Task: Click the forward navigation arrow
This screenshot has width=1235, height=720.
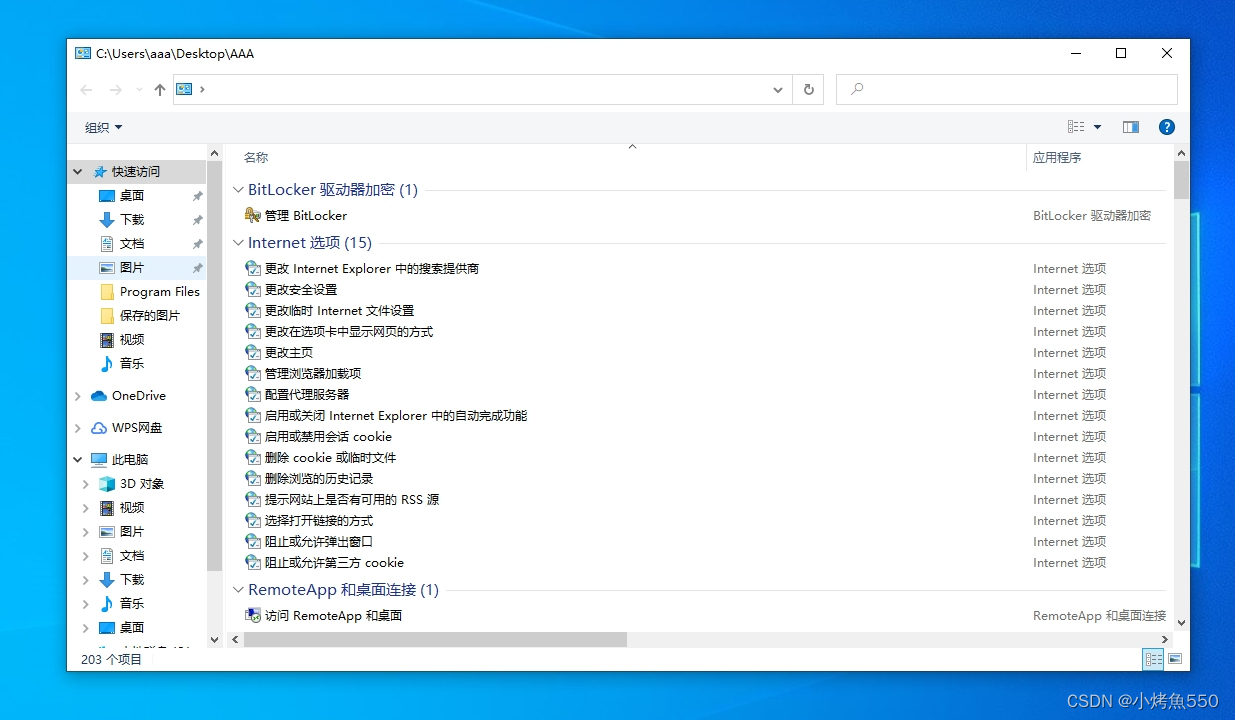Action: [115, 89]
